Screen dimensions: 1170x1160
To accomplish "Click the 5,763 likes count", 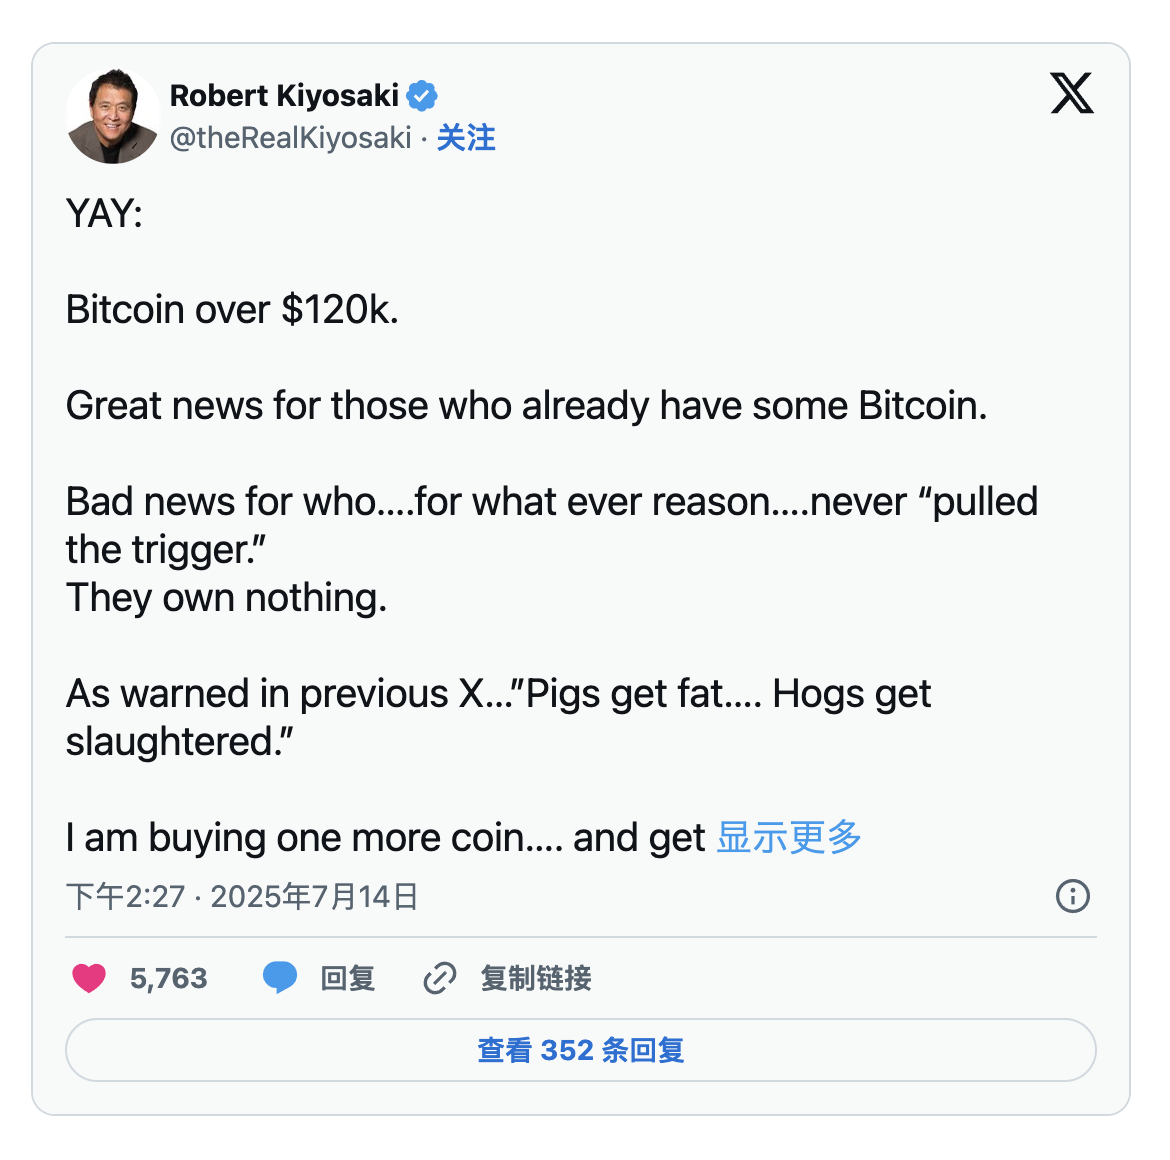I will click(x=168, y=978).
